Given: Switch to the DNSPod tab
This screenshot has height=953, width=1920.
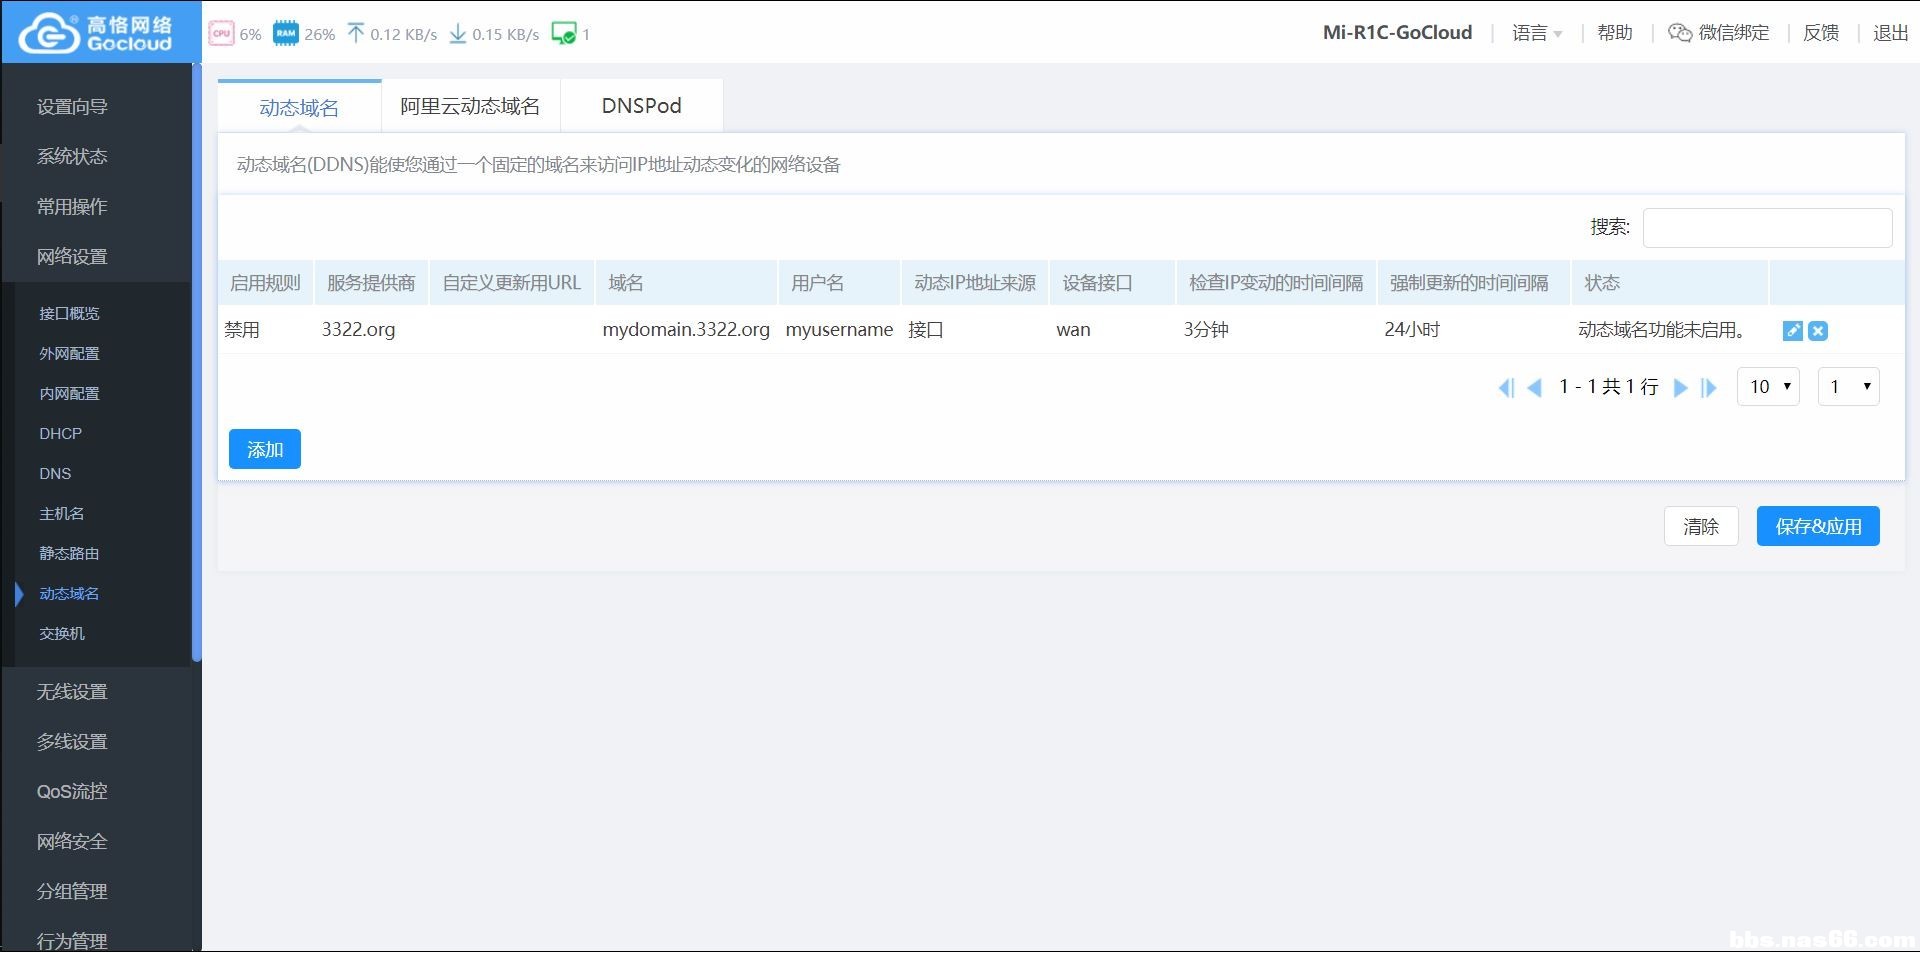Looking at the screenshot, I should [x=641, y=106].
